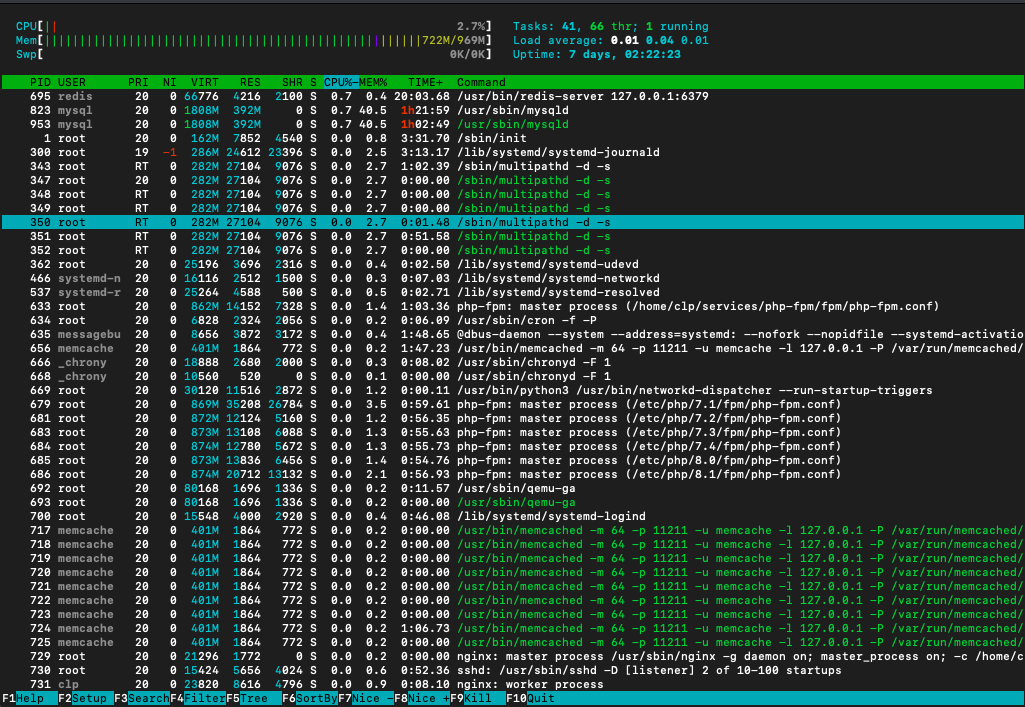Select php-fpm 7.2 master process row
Viewport: 1025px width, 707px height.
click(x=512, y=418)
